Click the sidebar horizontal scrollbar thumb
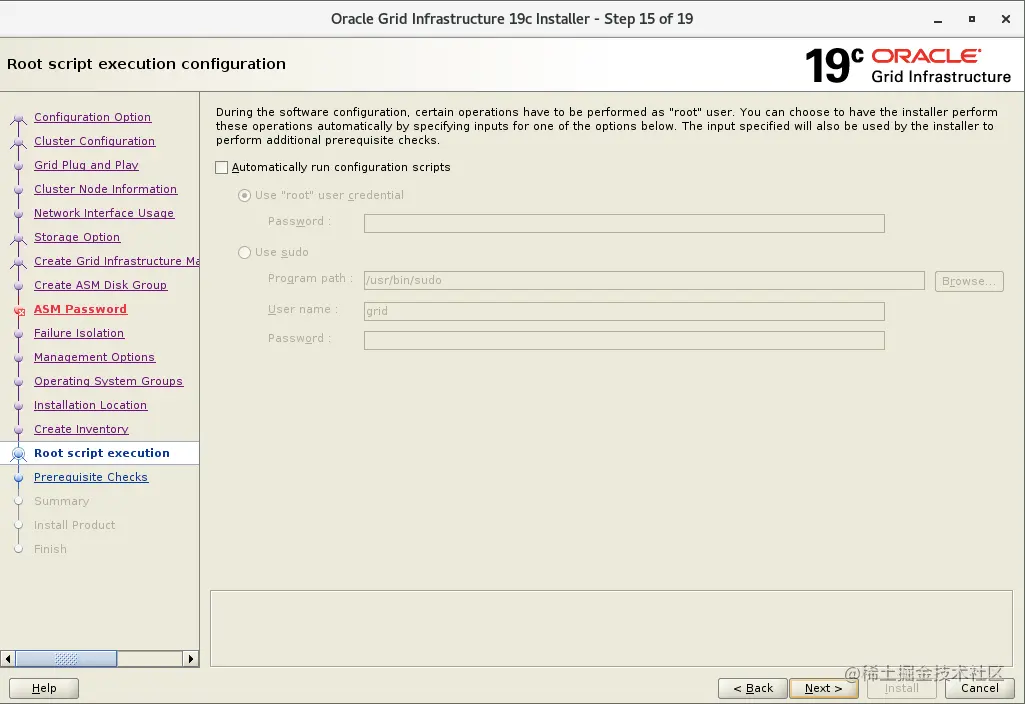This screenshot has width=1025, height=704. coord(66,659)
